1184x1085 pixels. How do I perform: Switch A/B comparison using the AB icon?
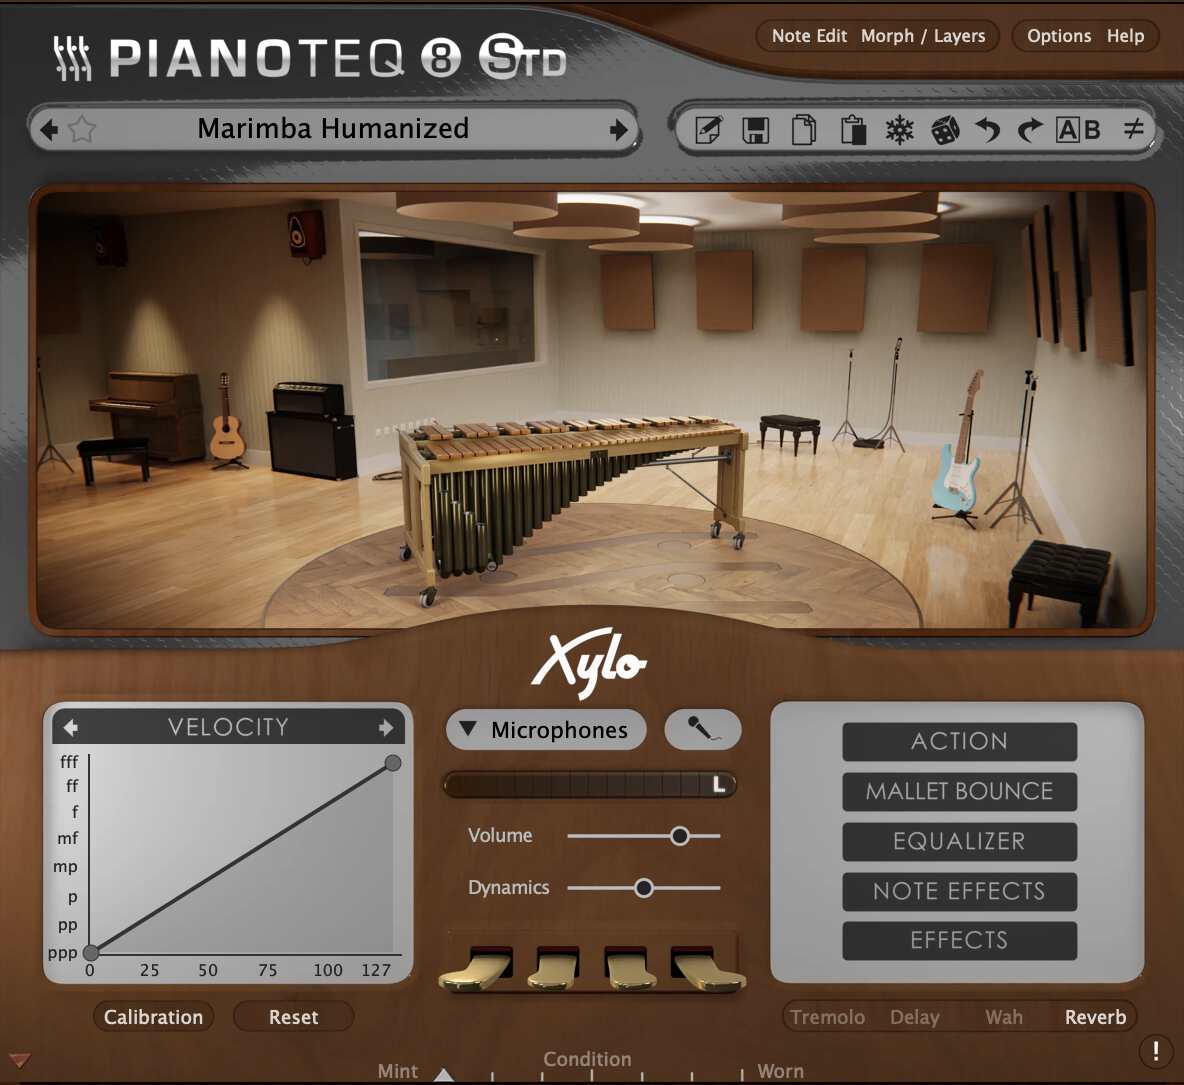[1079, 129]
